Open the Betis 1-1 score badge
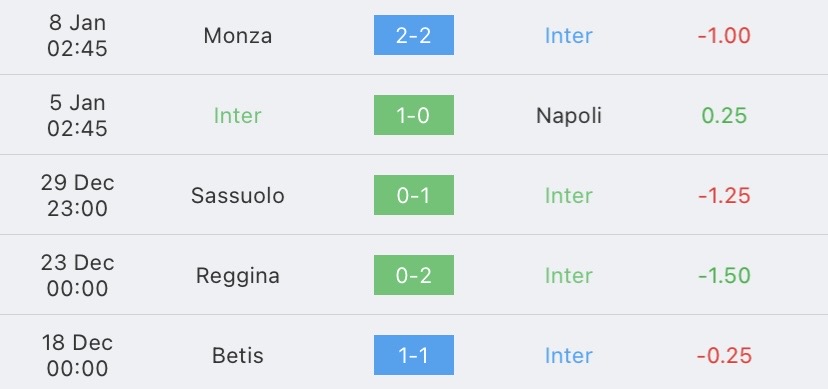This screenshot has height=389, width=828. pyautogui.click(x=413, y=355)
